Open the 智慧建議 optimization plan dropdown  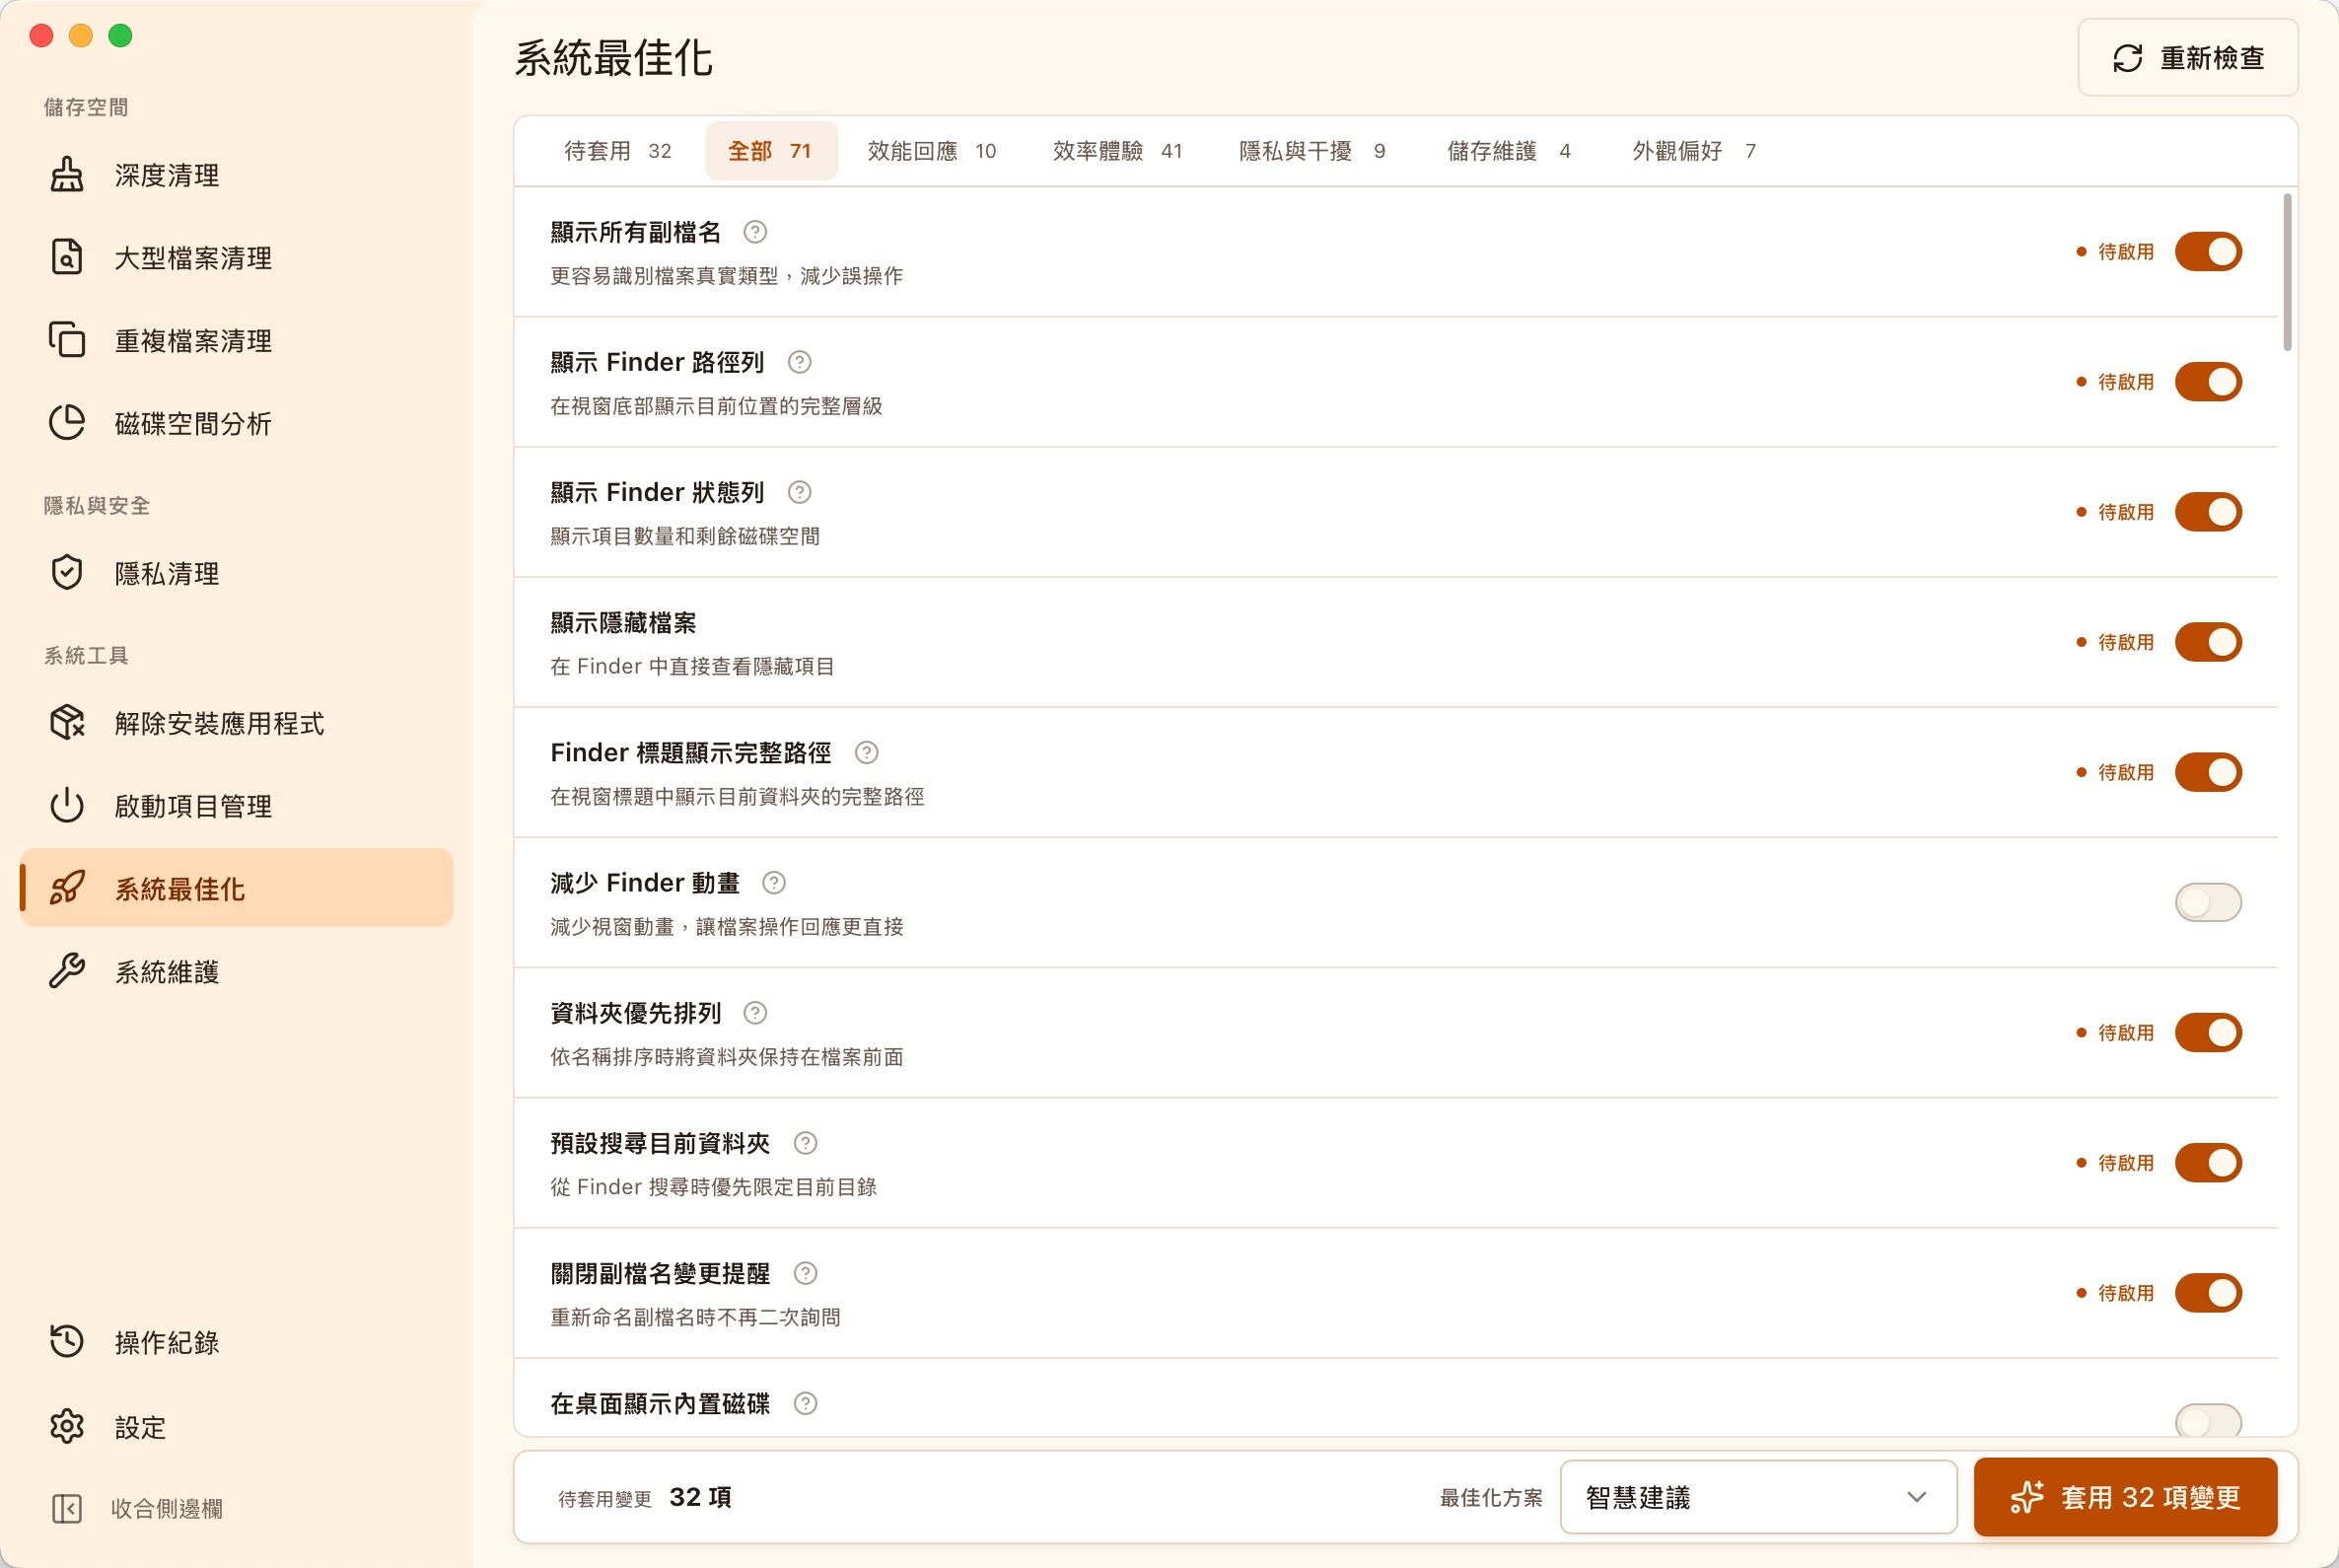click(x=1758, y=1497)
